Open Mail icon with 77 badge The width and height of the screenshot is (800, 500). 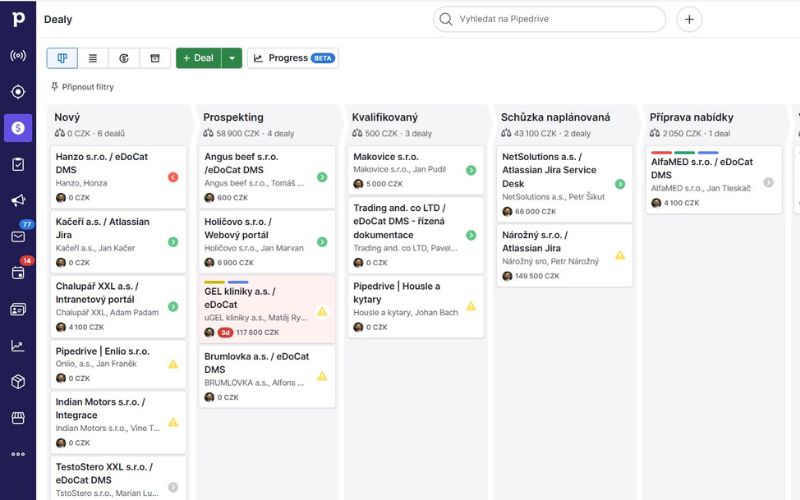click(x=18, y=236)
